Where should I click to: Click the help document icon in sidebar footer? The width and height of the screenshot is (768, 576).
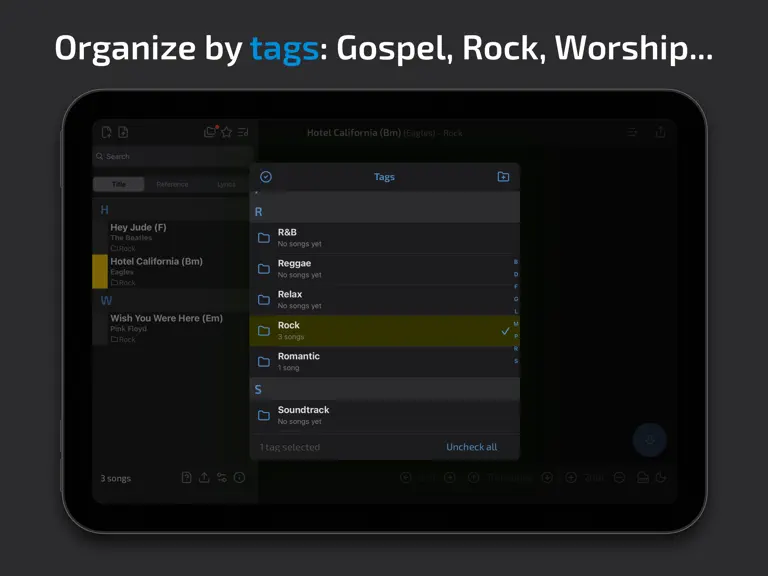point(186,478)
